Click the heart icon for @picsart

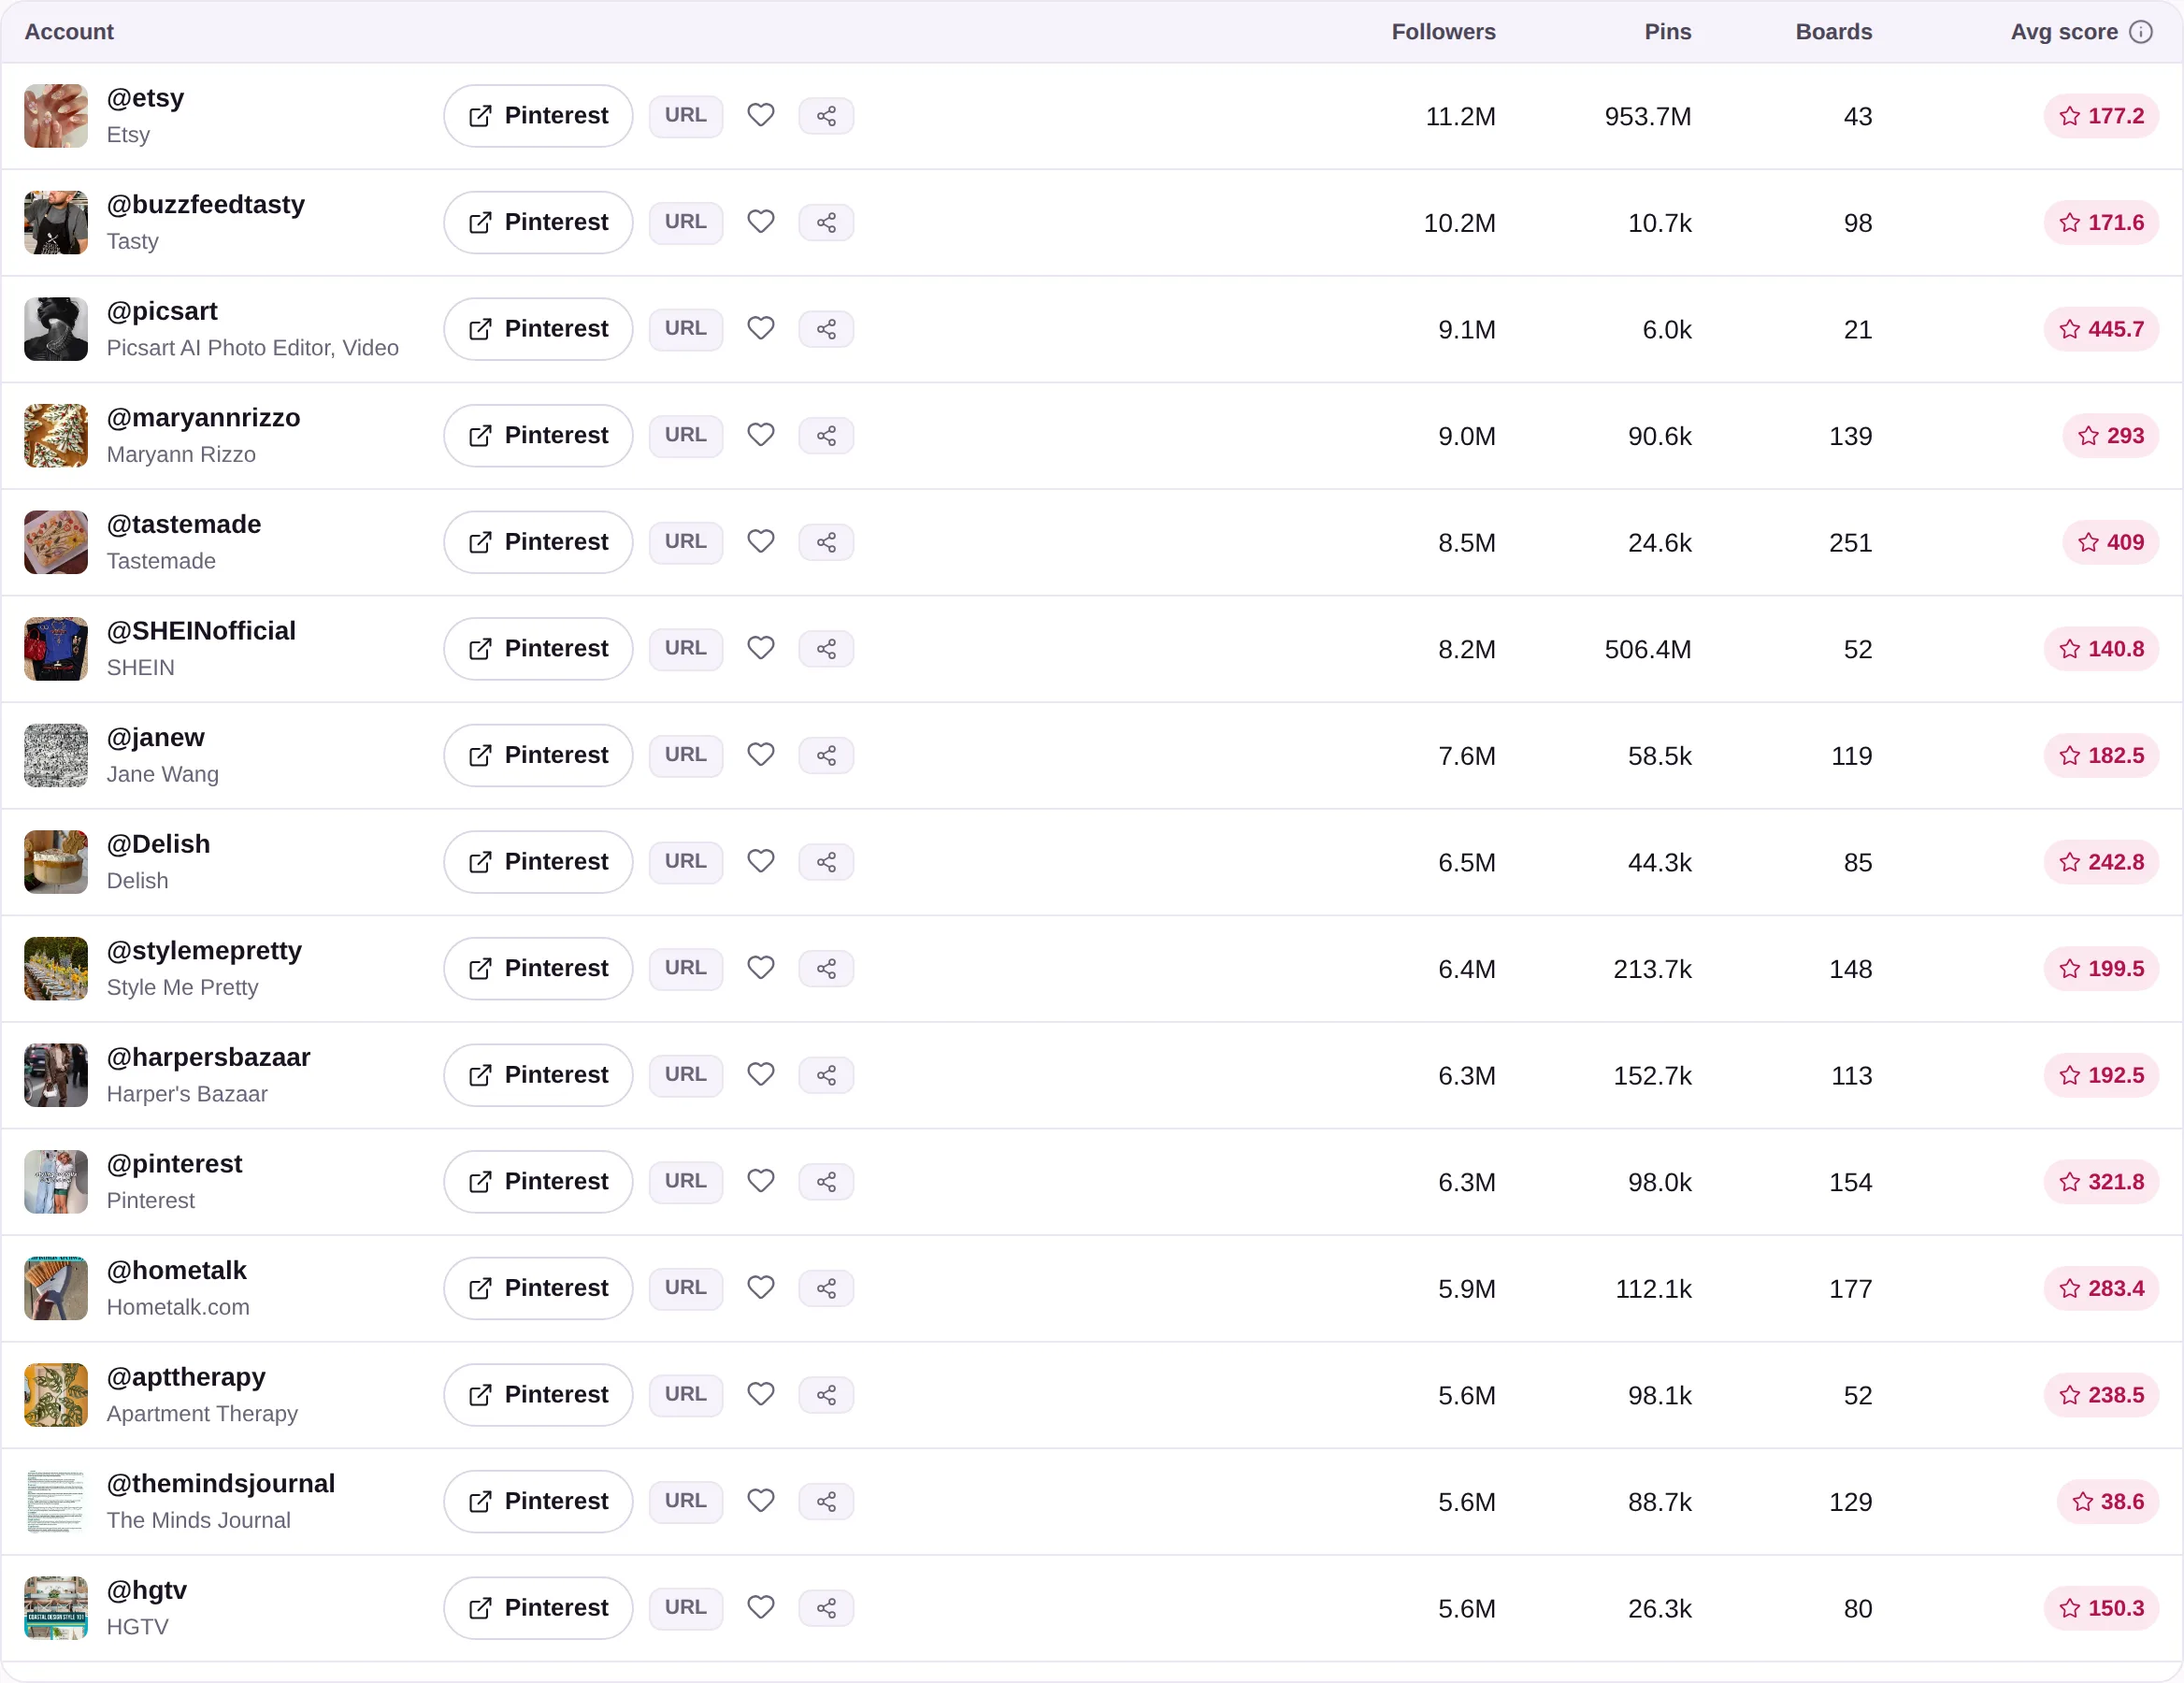(761, 328)
